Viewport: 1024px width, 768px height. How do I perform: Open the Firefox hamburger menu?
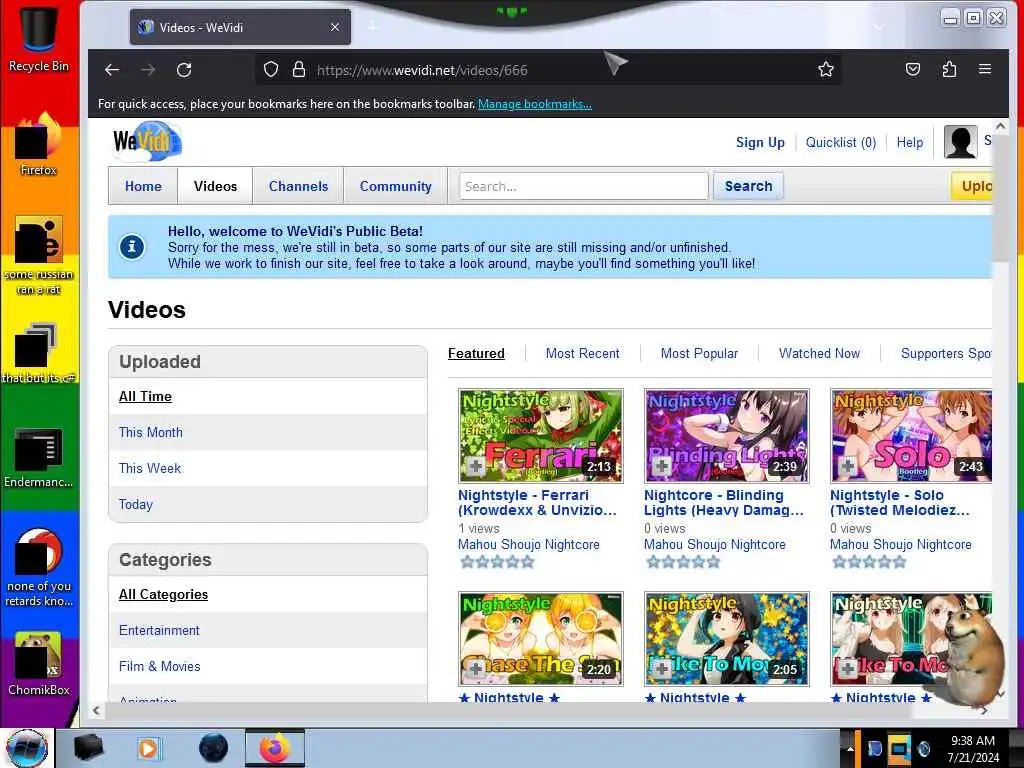click(985, 69)
